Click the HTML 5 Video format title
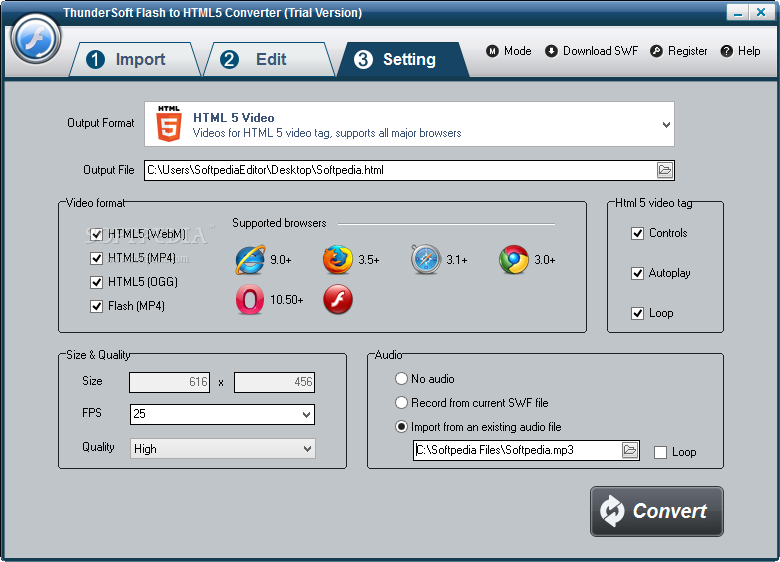The image size is (780, 562). pos(234,118)
